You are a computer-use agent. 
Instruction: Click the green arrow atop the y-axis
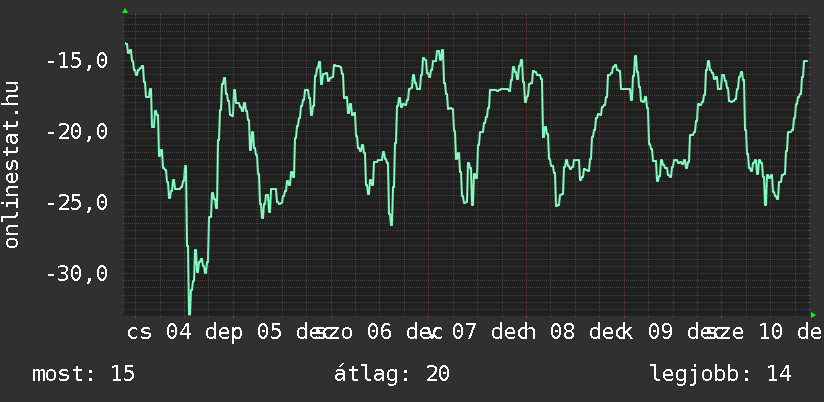[x=125, y=11]
